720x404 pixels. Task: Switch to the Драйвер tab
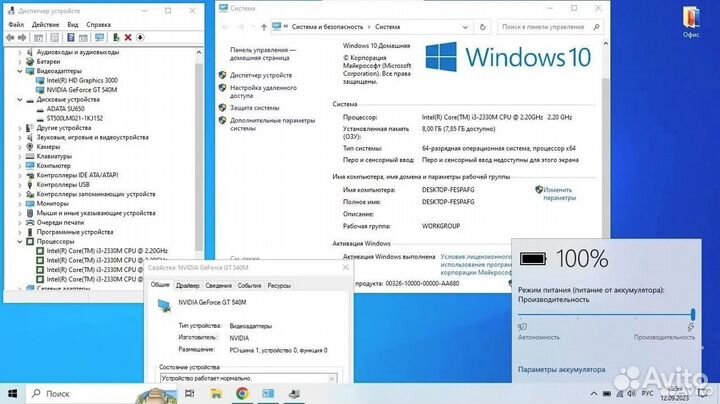(187, 286)
